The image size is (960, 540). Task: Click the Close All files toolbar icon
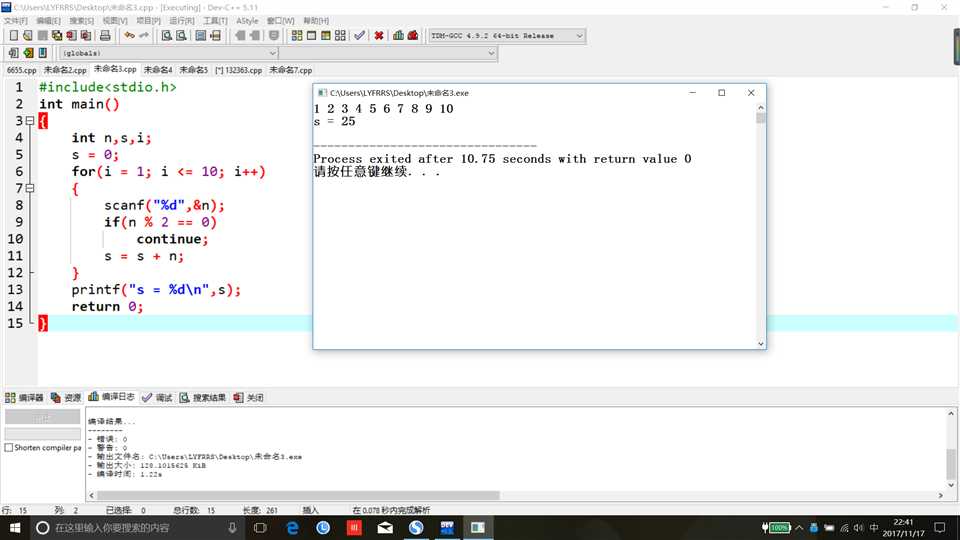tap(86, 36)
